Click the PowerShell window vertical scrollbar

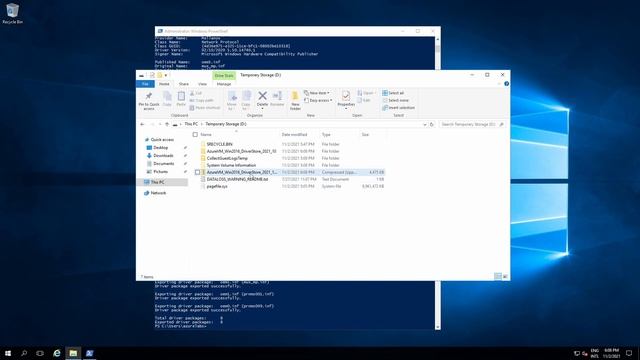coord(438,49)
